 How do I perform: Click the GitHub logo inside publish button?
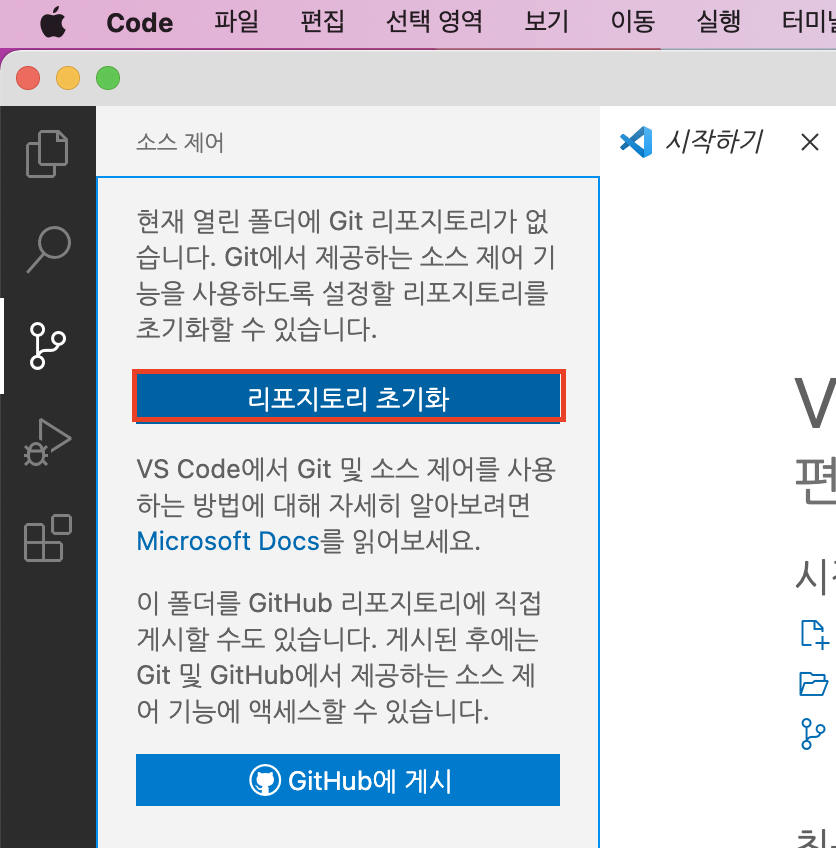(x=265, y=780)
